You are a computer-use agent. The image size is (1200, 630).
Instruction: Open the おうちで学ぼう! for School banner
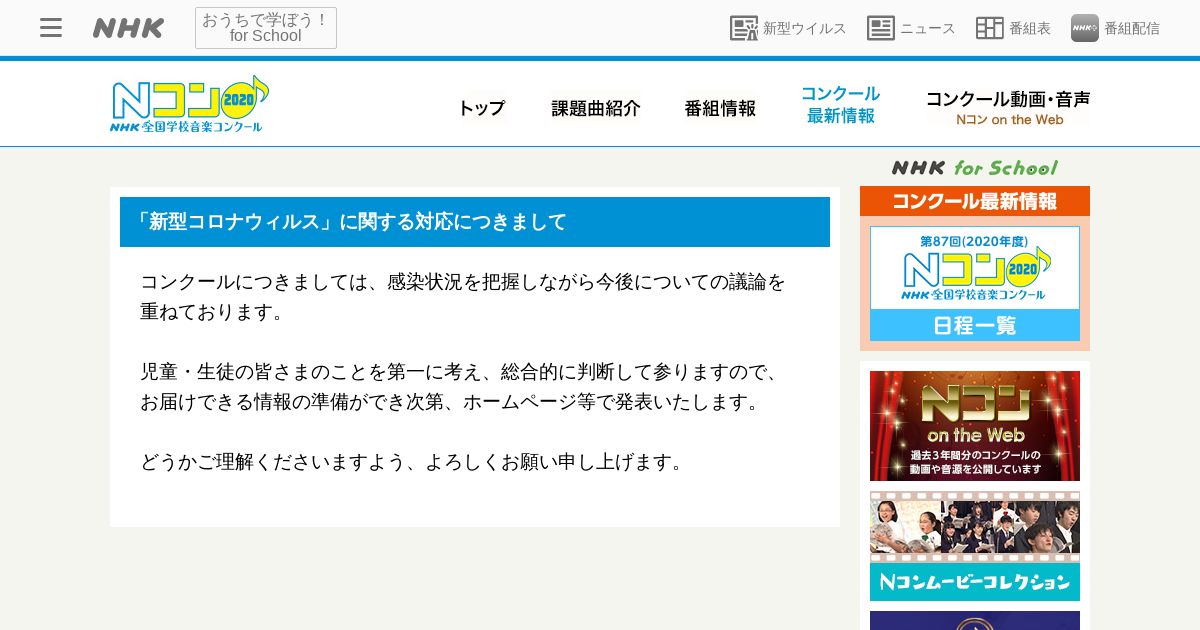click(x=266, y=28)
